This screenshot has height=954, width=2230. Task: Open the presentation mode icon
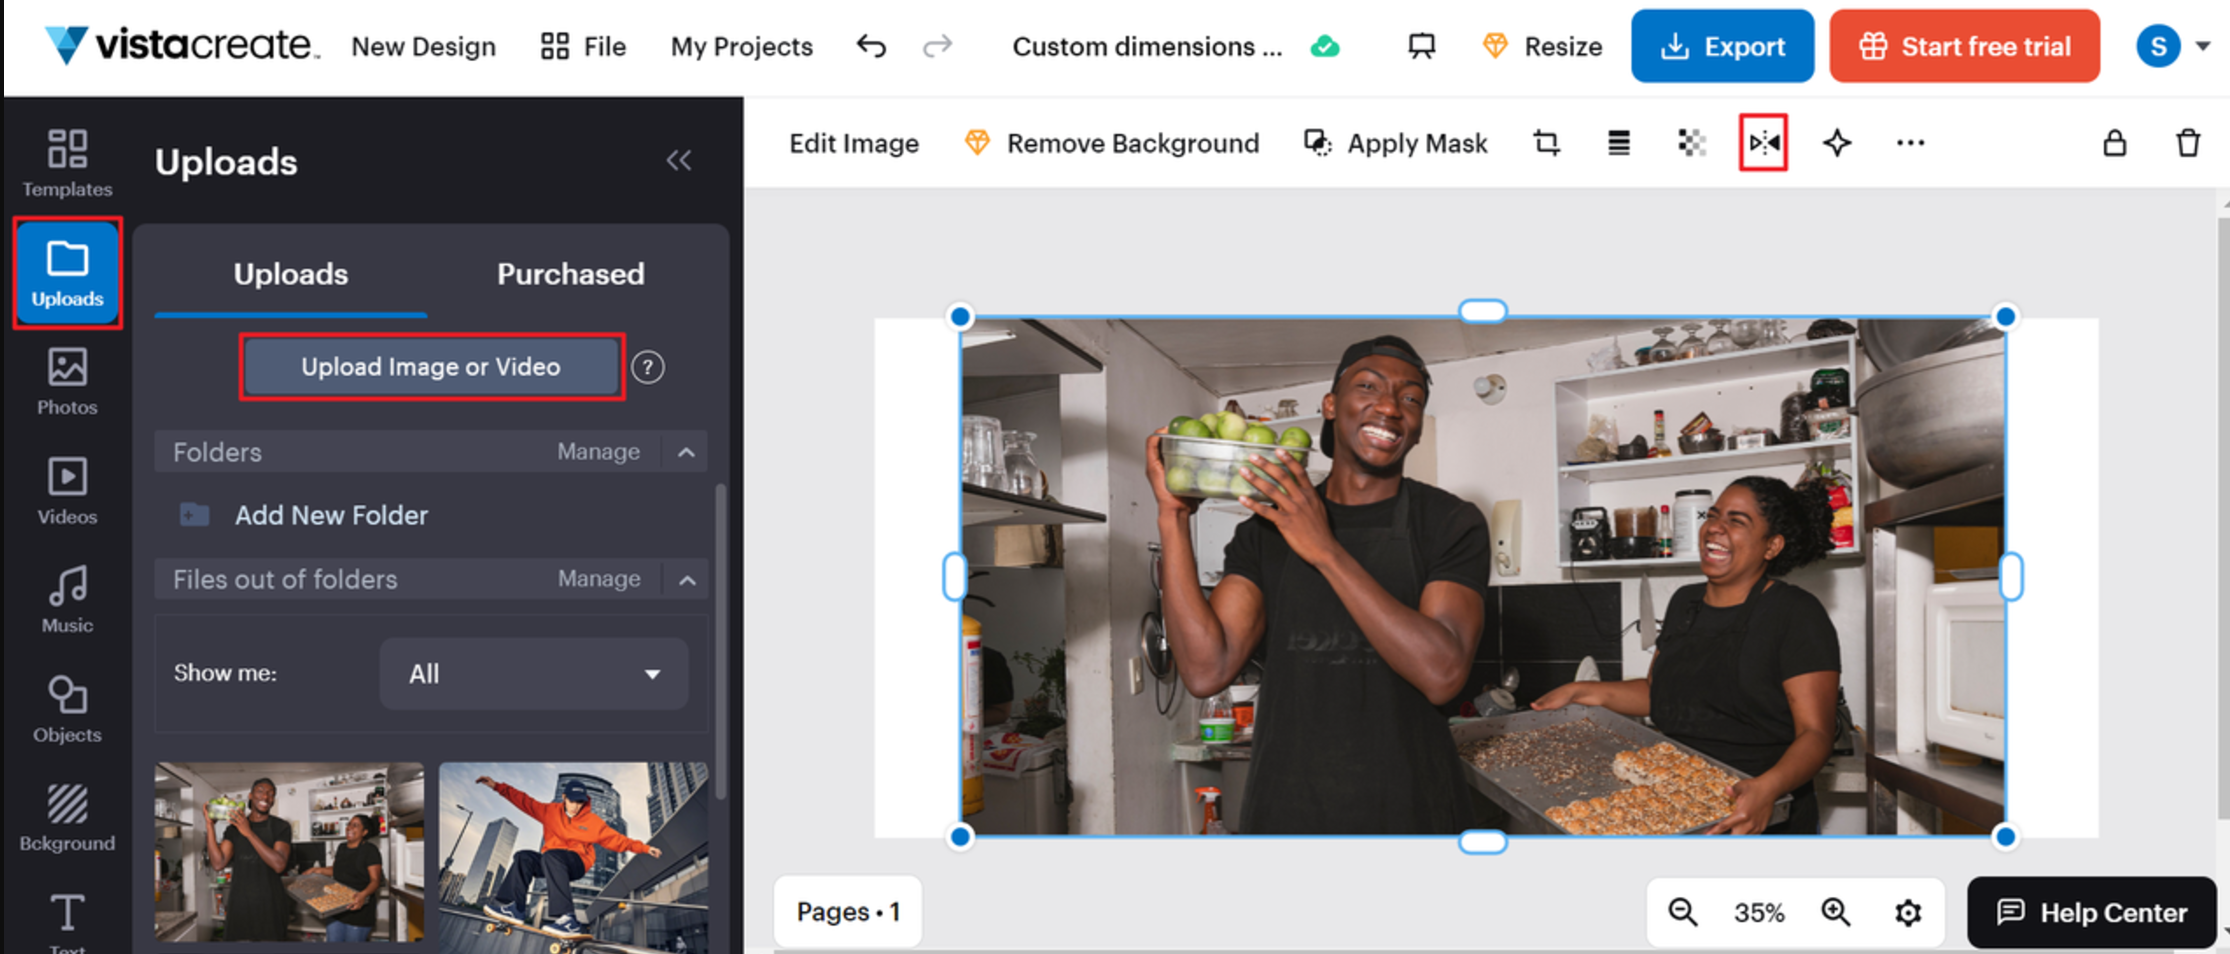click(x=1421, y=46)
